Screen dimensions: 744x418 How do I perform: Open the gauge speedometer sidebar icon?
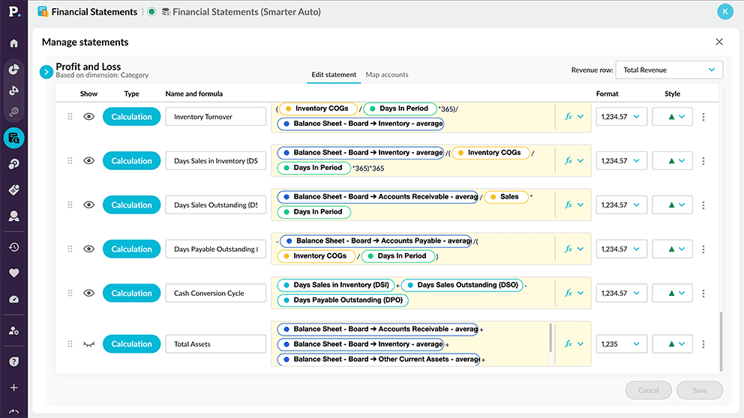tap(14, 299)
